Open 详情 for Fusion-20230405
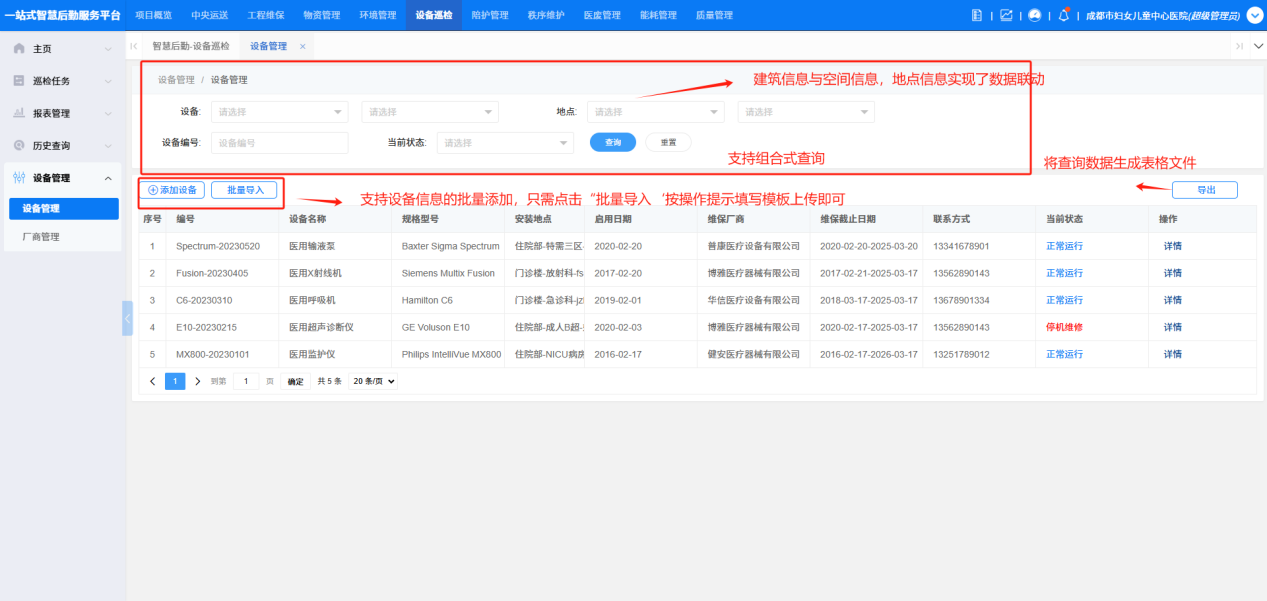The image size is (1267, 601). (1173, 273)
